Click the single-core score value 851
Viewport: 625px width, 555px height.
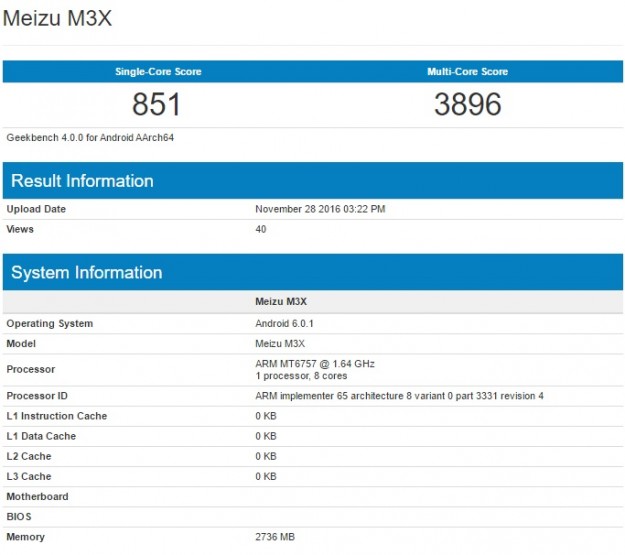(x=157, y=104)
